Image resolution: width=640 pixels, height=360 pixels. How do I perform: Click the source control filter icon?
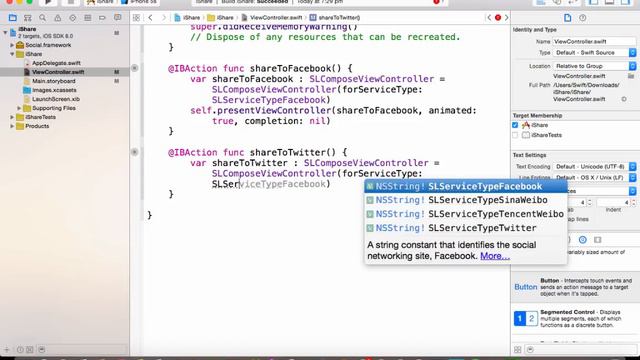[30, 350]
